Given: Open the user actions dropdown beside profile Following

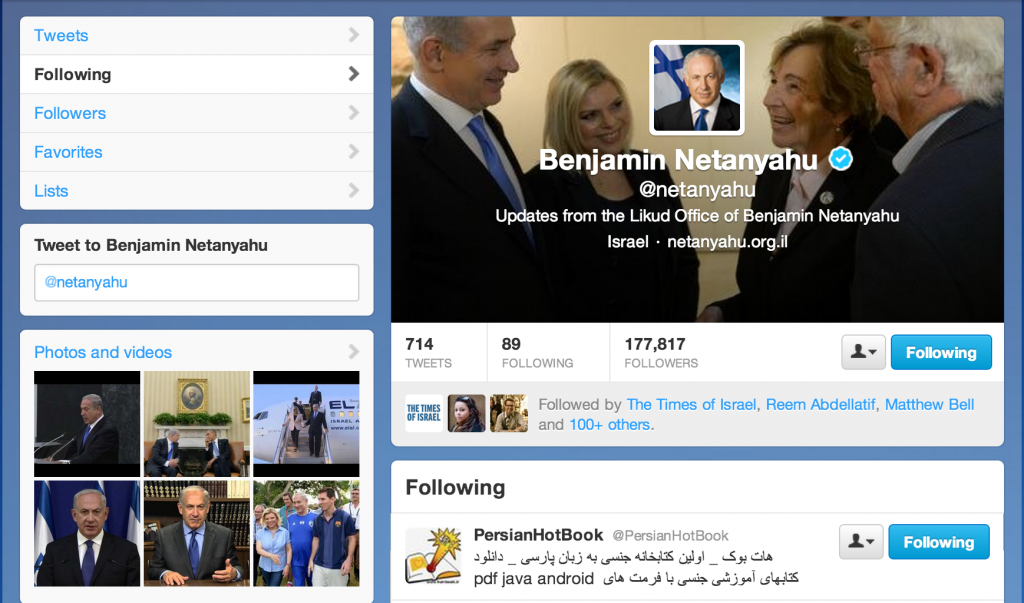Looking at the screenshot, I should (x=863, y=353).
